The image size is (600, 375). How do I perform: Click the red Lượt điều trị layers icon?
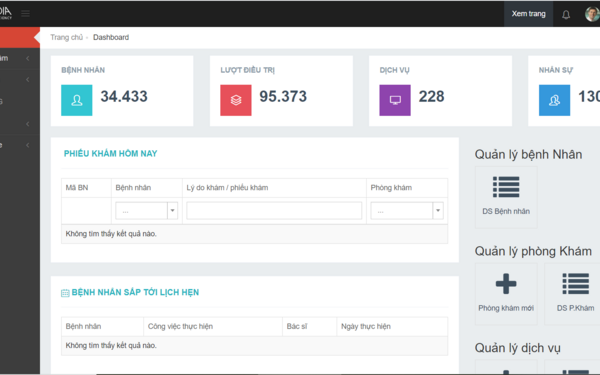(236, 100)
